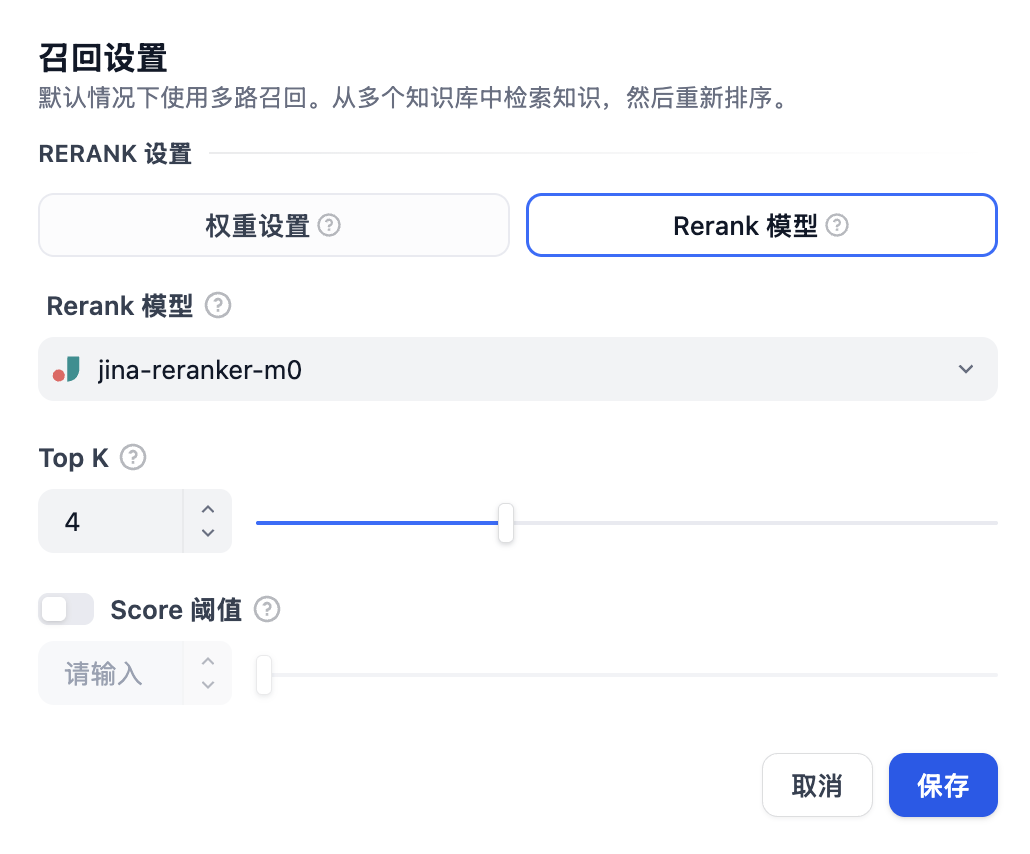Increase Top K with the up arrow
This screenshot has height=854, width=1030.
pyautogui.click(x=207, y=510)
